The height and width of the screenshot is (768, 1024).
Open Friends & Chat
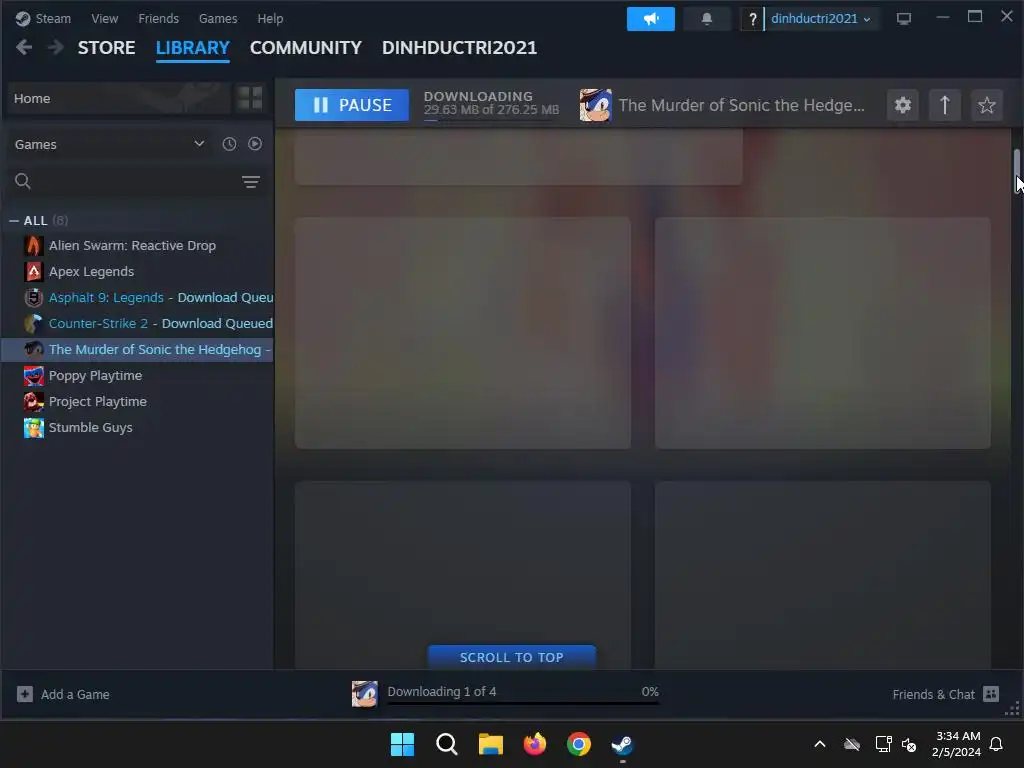click(x=933, y=694)
